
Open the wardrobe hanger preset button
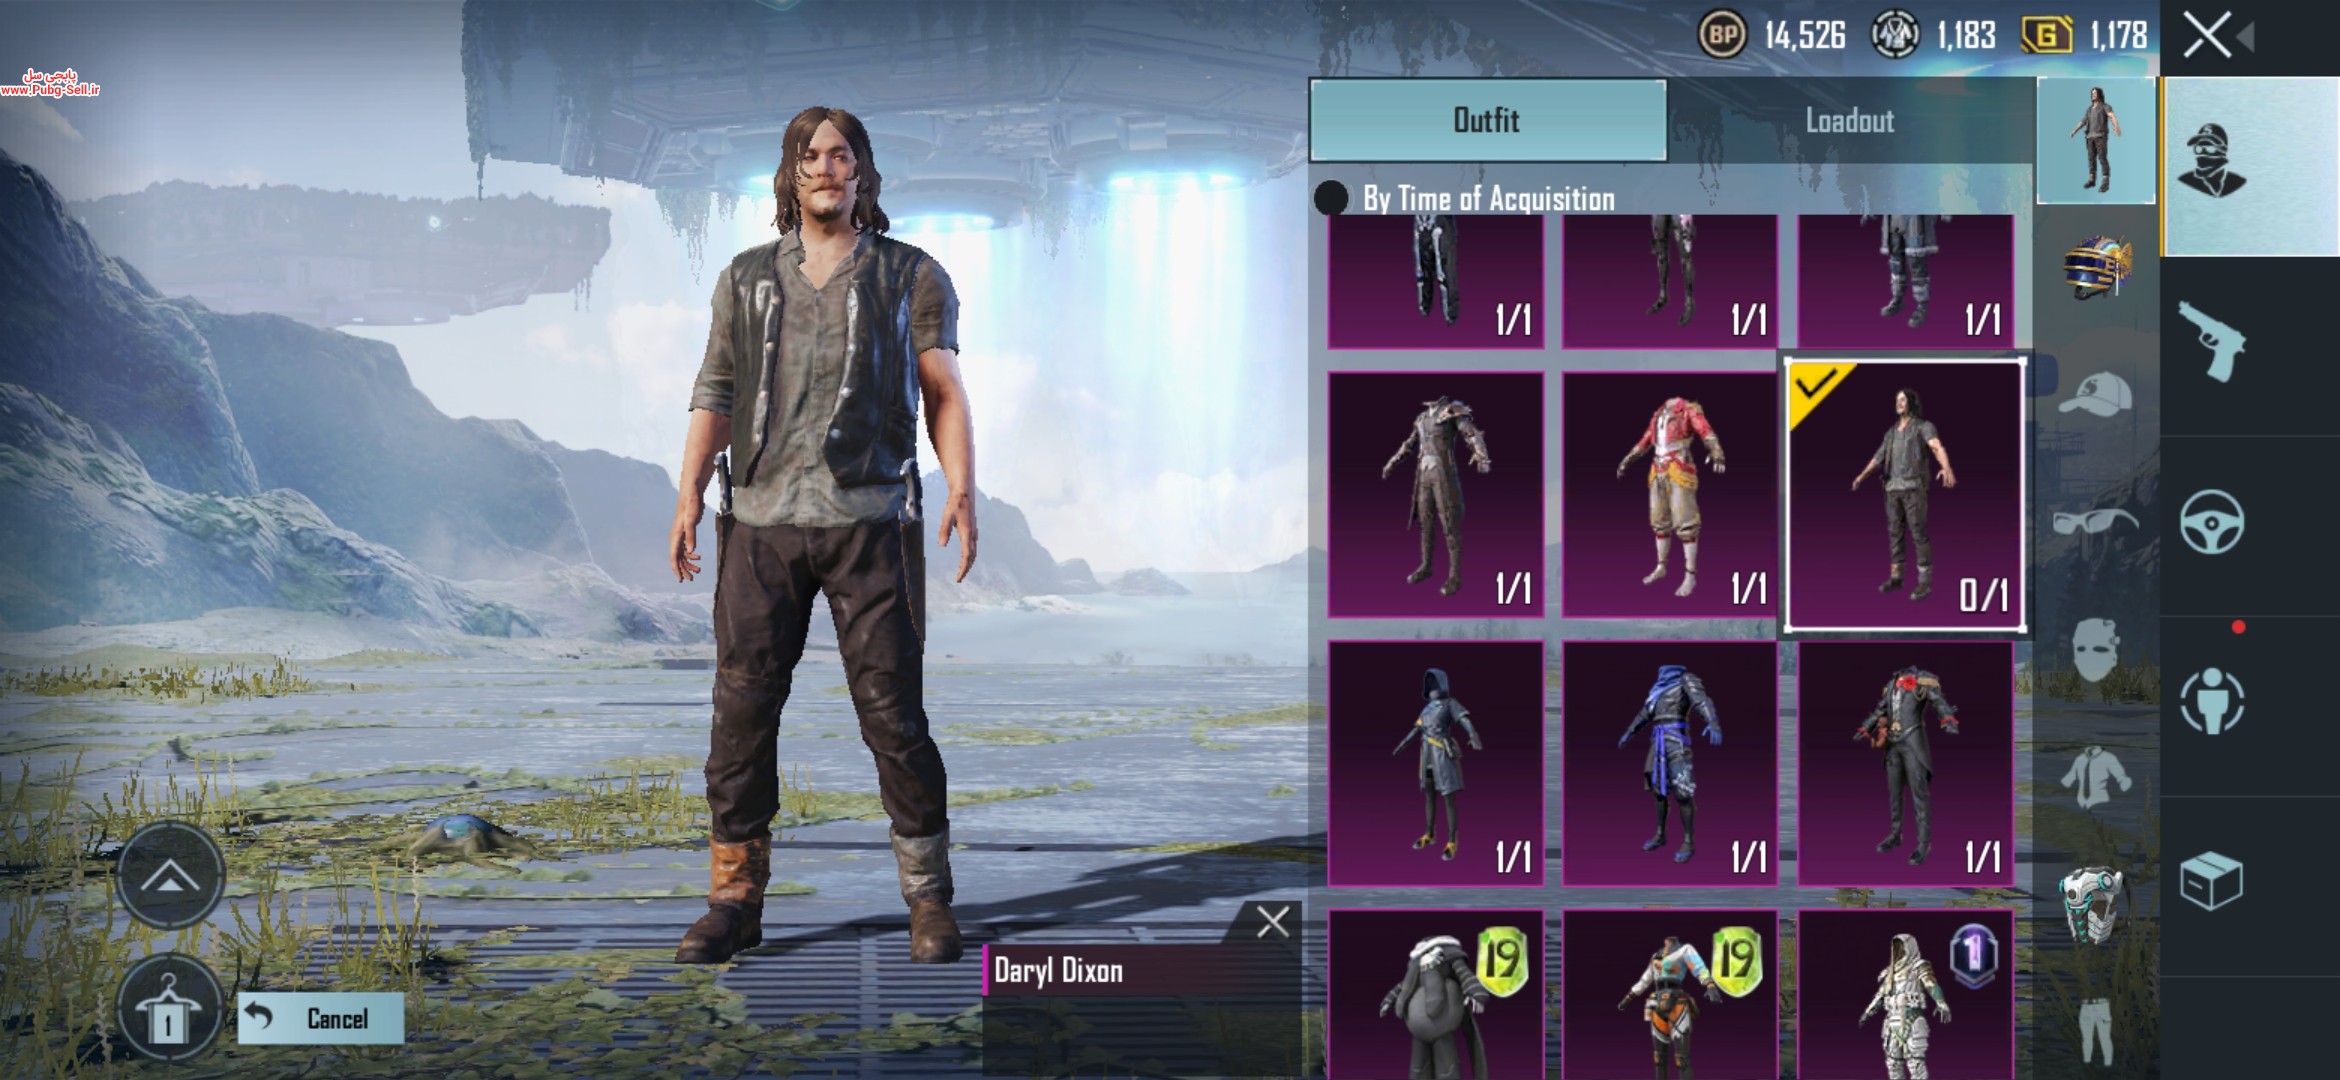point(168,1012)
